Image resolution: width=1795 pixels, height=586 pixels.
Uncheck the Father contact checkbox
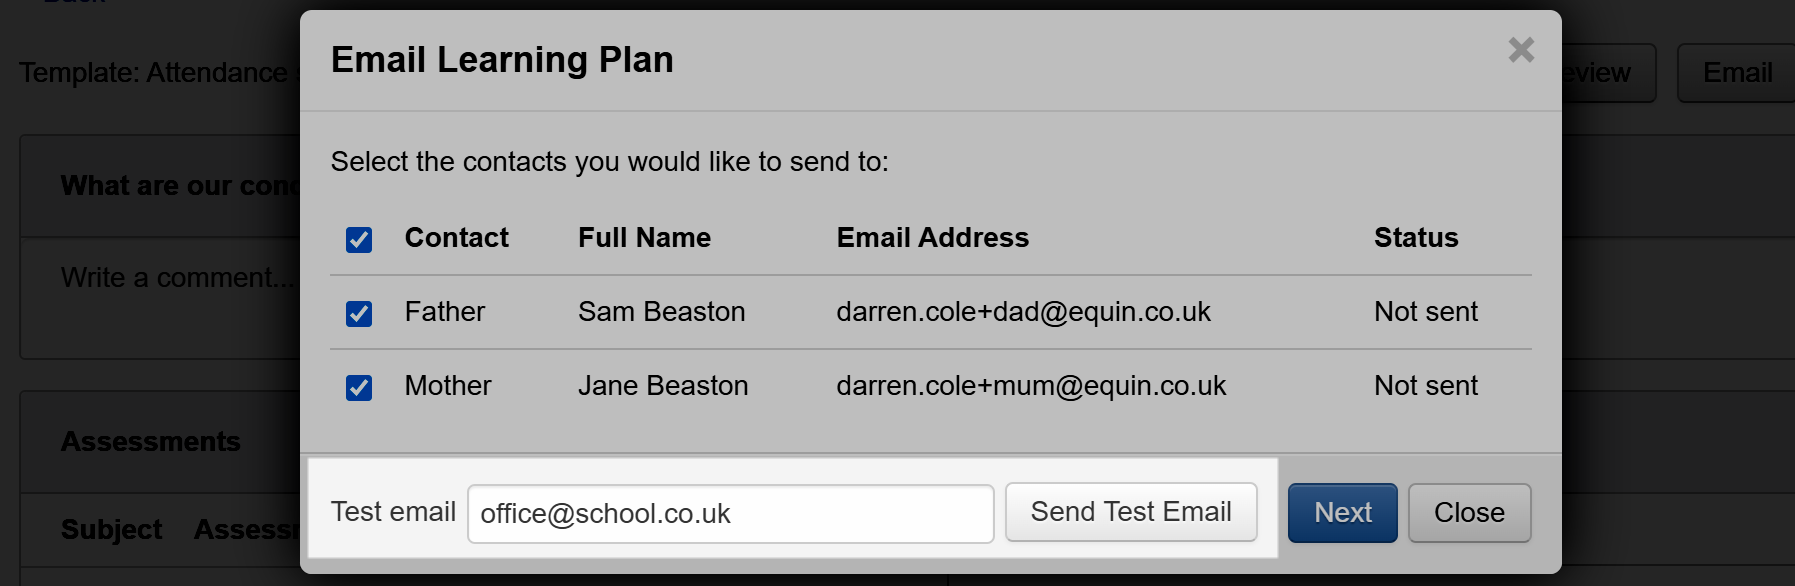tap(359, 314)
